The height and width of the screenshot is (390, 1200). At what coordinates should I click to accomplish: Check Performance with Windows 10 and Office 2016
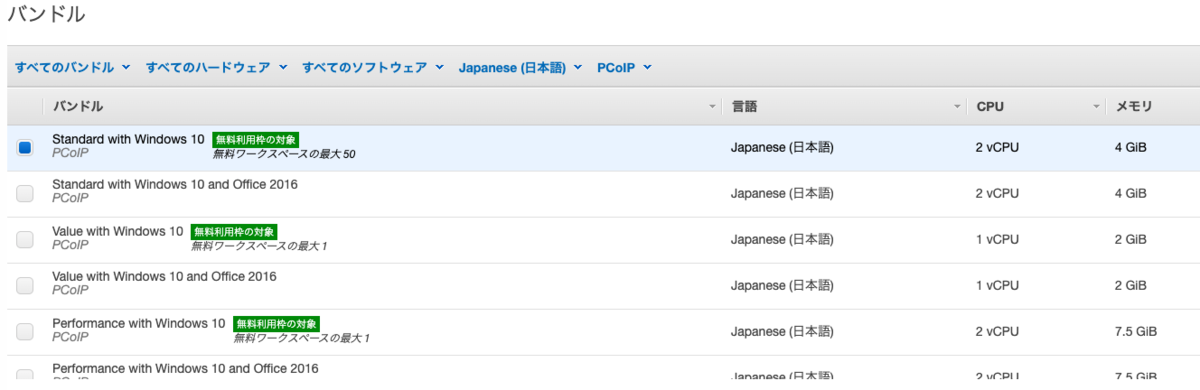(25, 376)
